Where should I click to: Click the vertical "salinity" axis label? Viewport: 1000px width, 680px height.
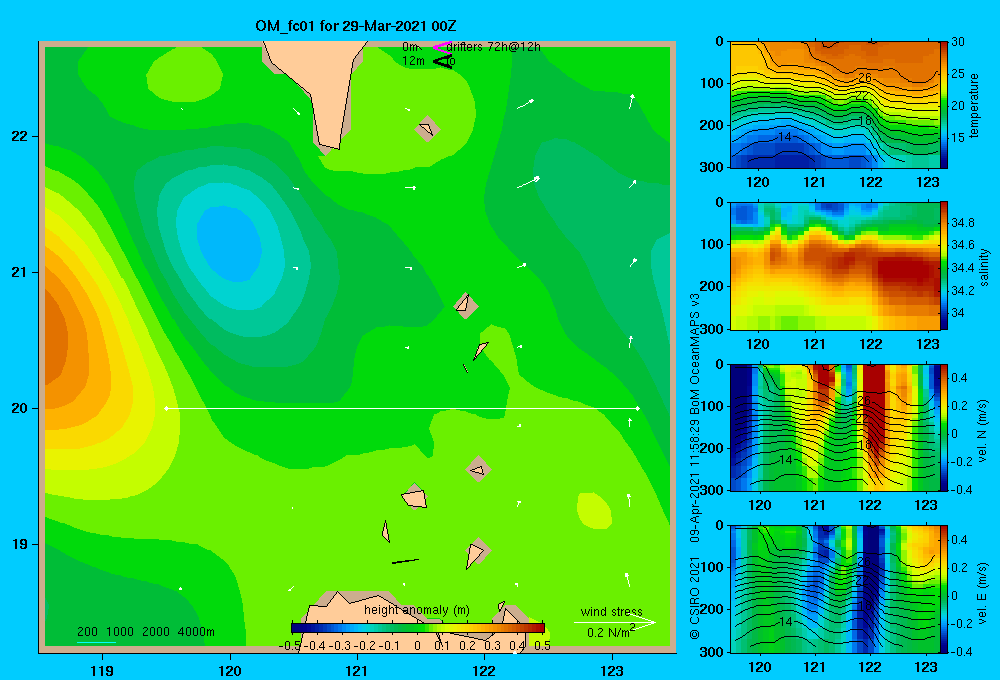(984, 267)
